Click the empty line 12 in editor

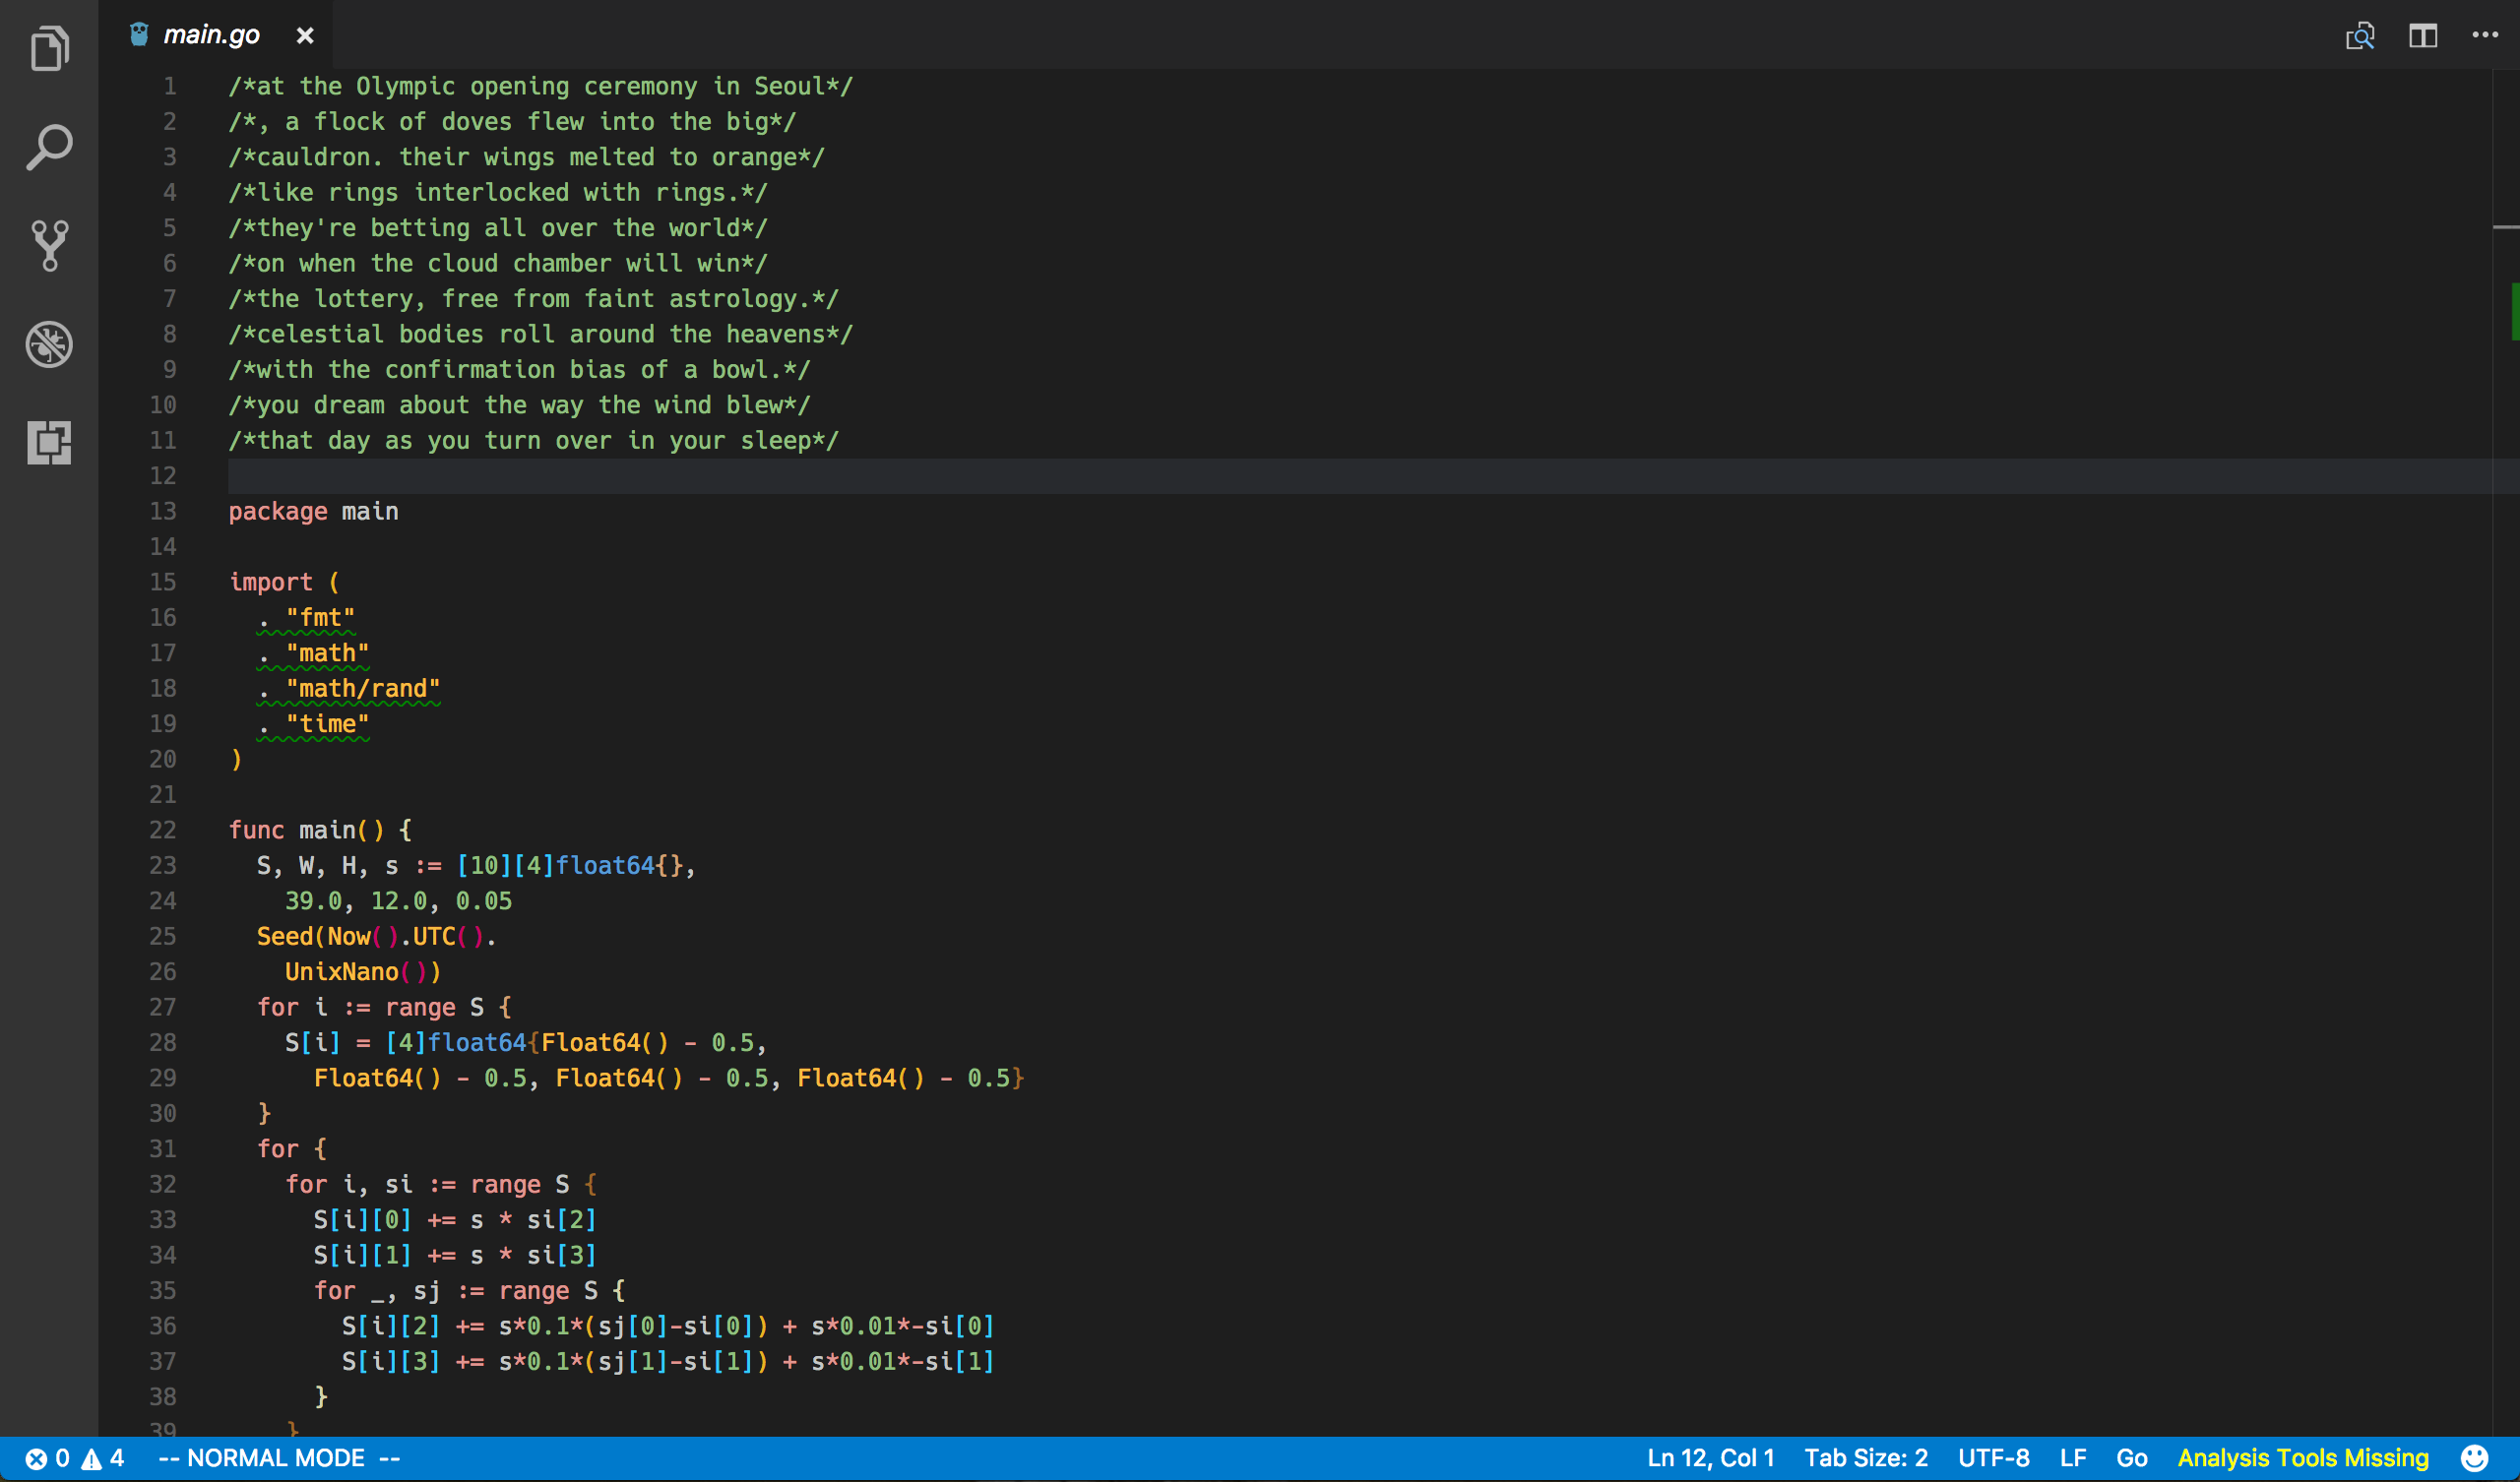tap(800, 476)
